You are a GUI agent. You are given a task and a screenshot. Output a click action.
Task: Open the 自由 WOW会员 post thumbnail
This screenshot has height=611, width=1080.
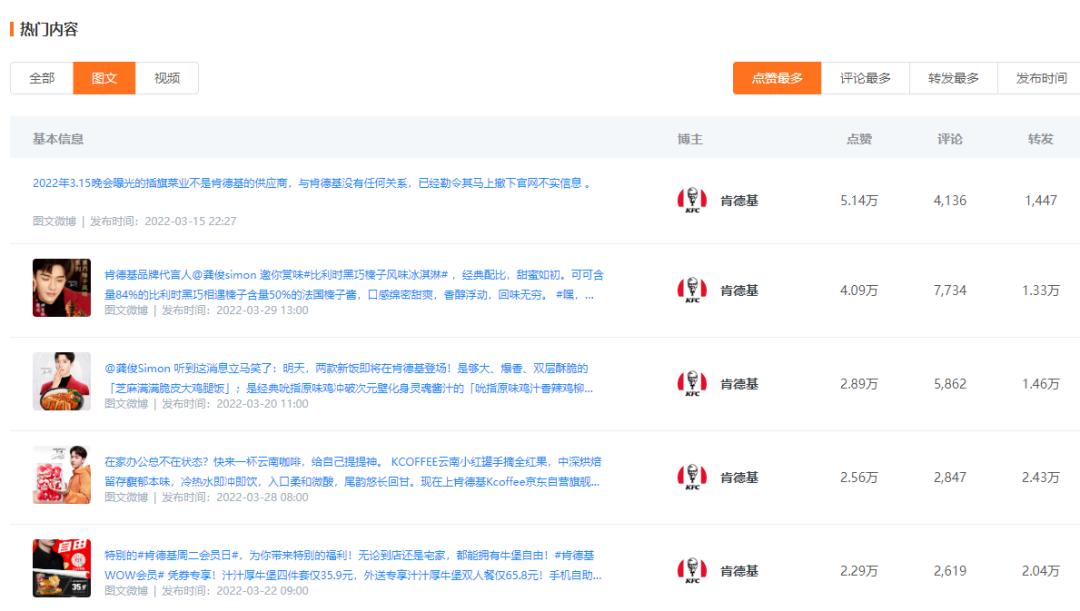coord(61,570)
